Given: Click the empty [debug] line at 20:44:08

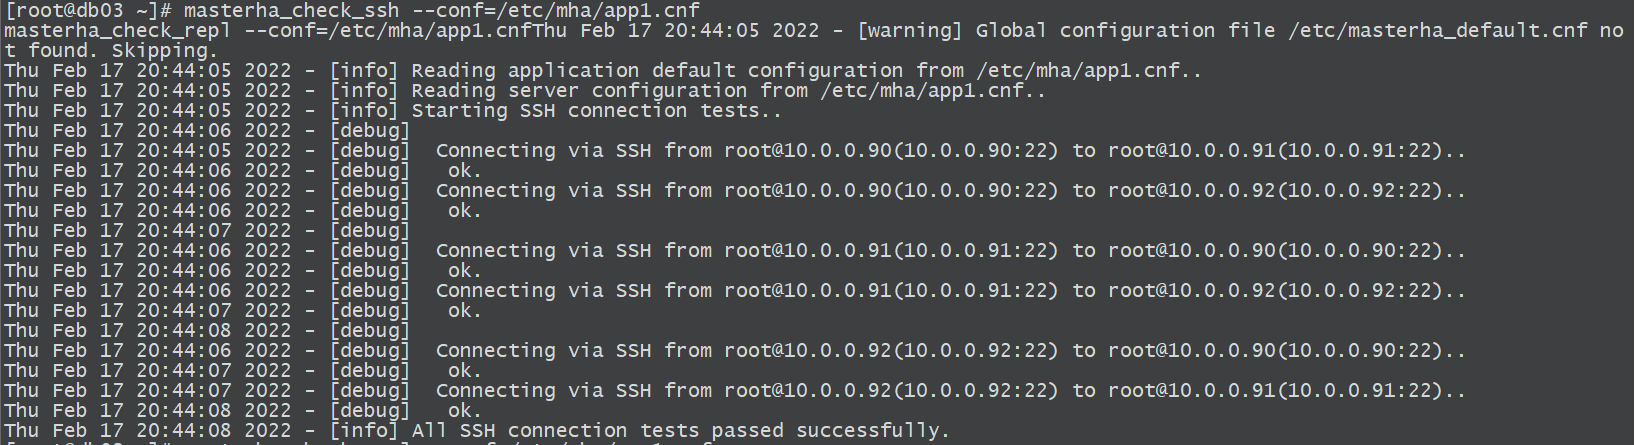Looking at the screenshot, I should coord(207,330).
